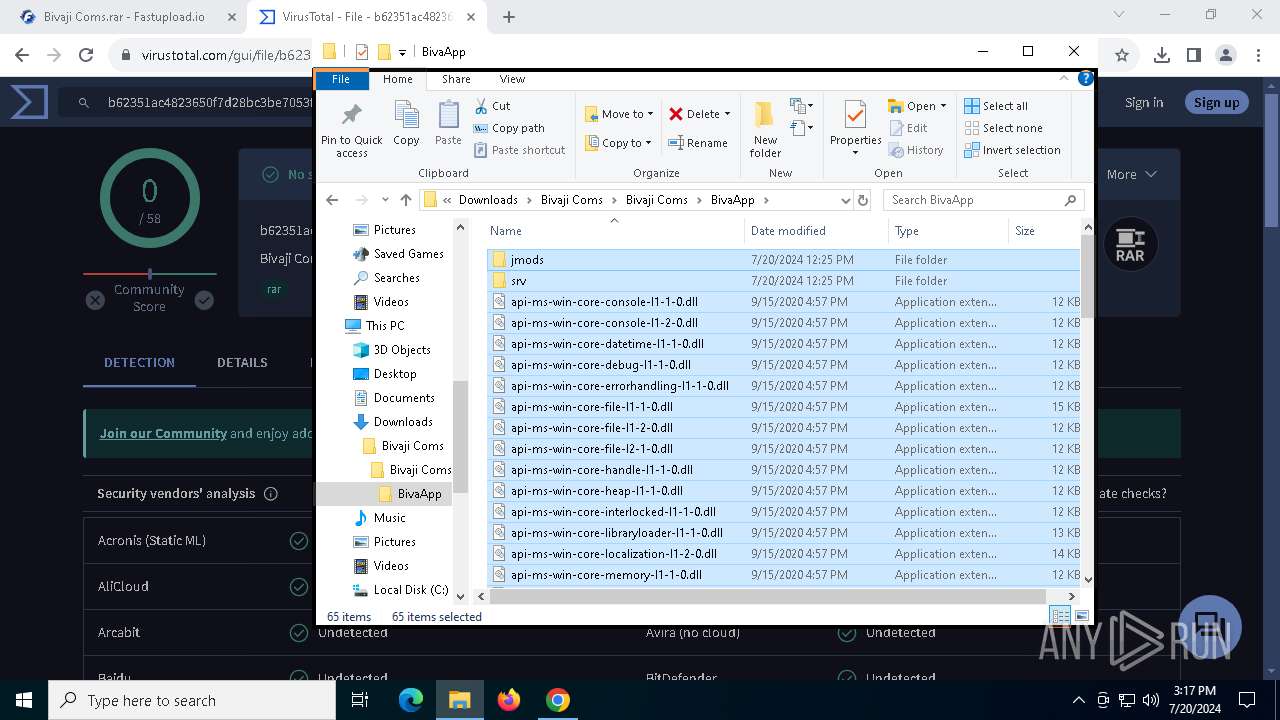Click Invert selection in ribbon

[1012, 150]
